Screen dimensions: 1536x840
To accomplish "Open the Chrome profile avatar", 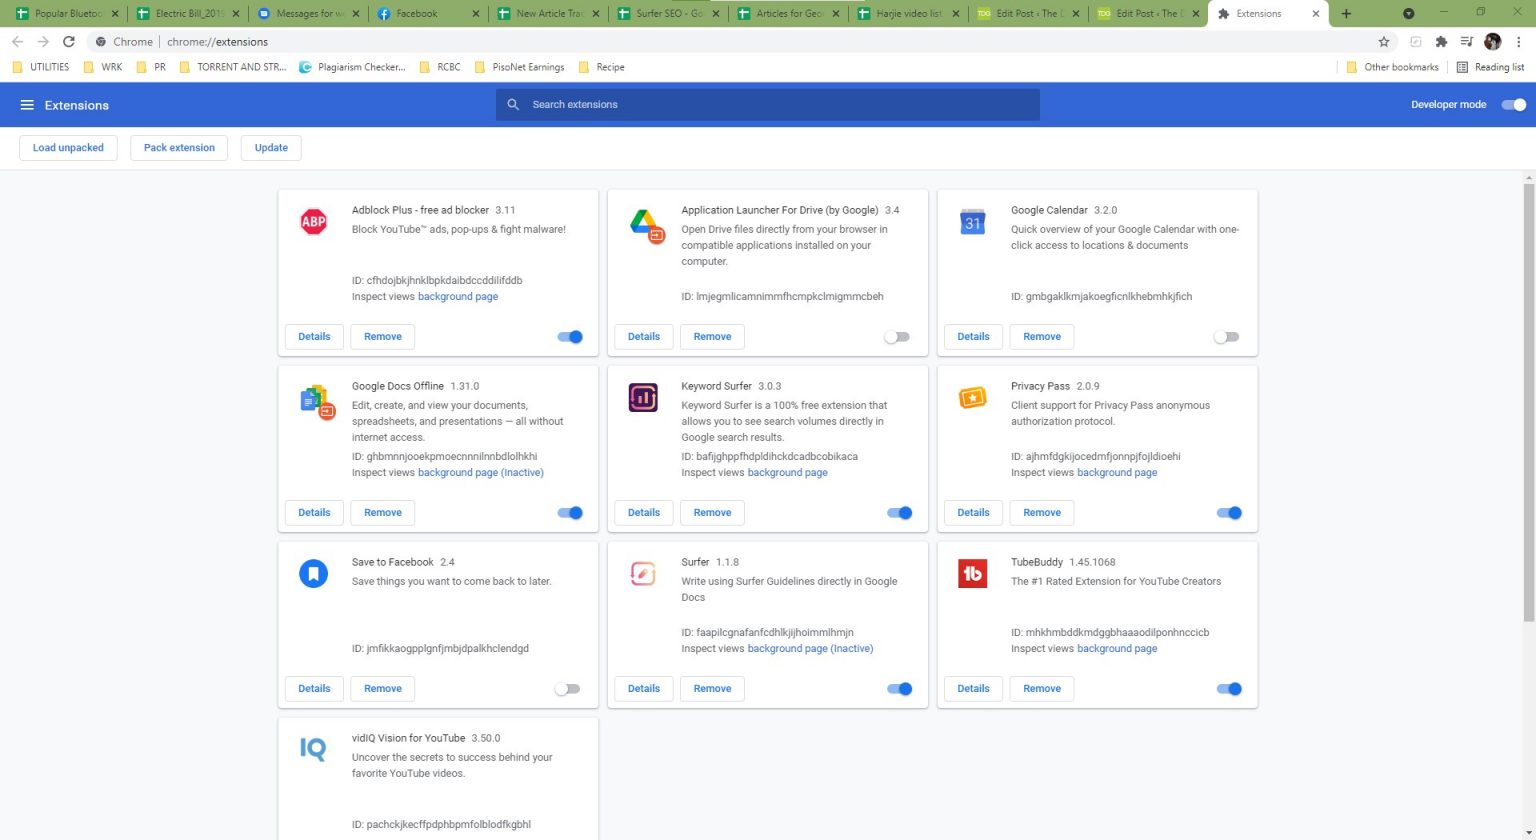I will click(1492, 42).
